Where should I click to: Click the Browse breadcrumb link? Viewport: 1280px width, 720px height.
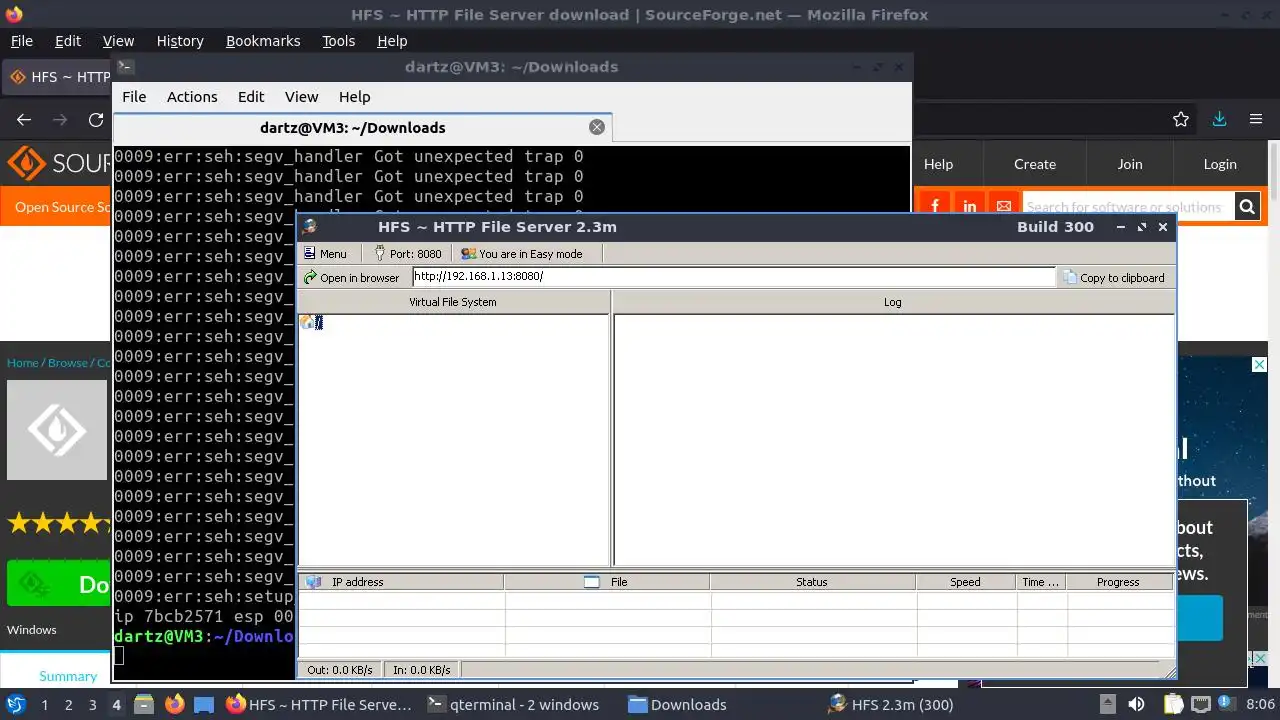(x=68, y=363)
